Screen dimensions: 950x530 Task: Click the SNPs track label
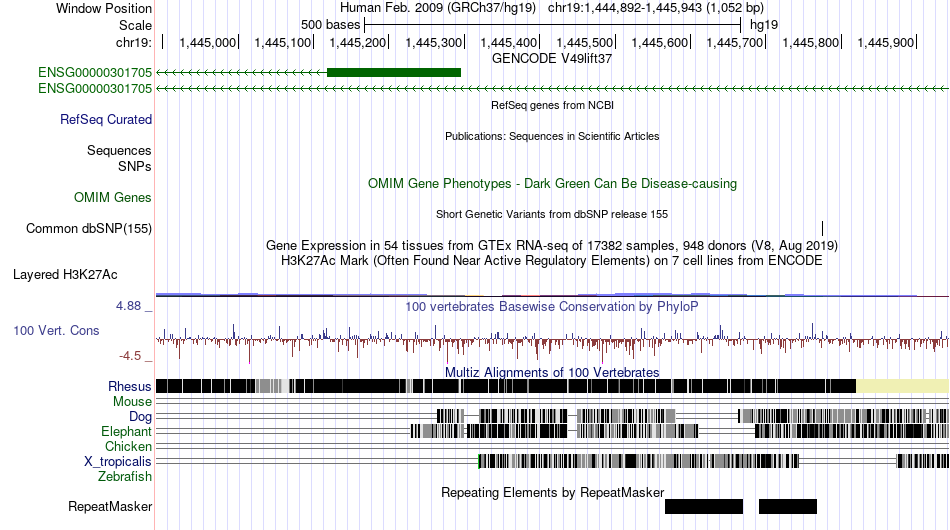click(135, 166)
